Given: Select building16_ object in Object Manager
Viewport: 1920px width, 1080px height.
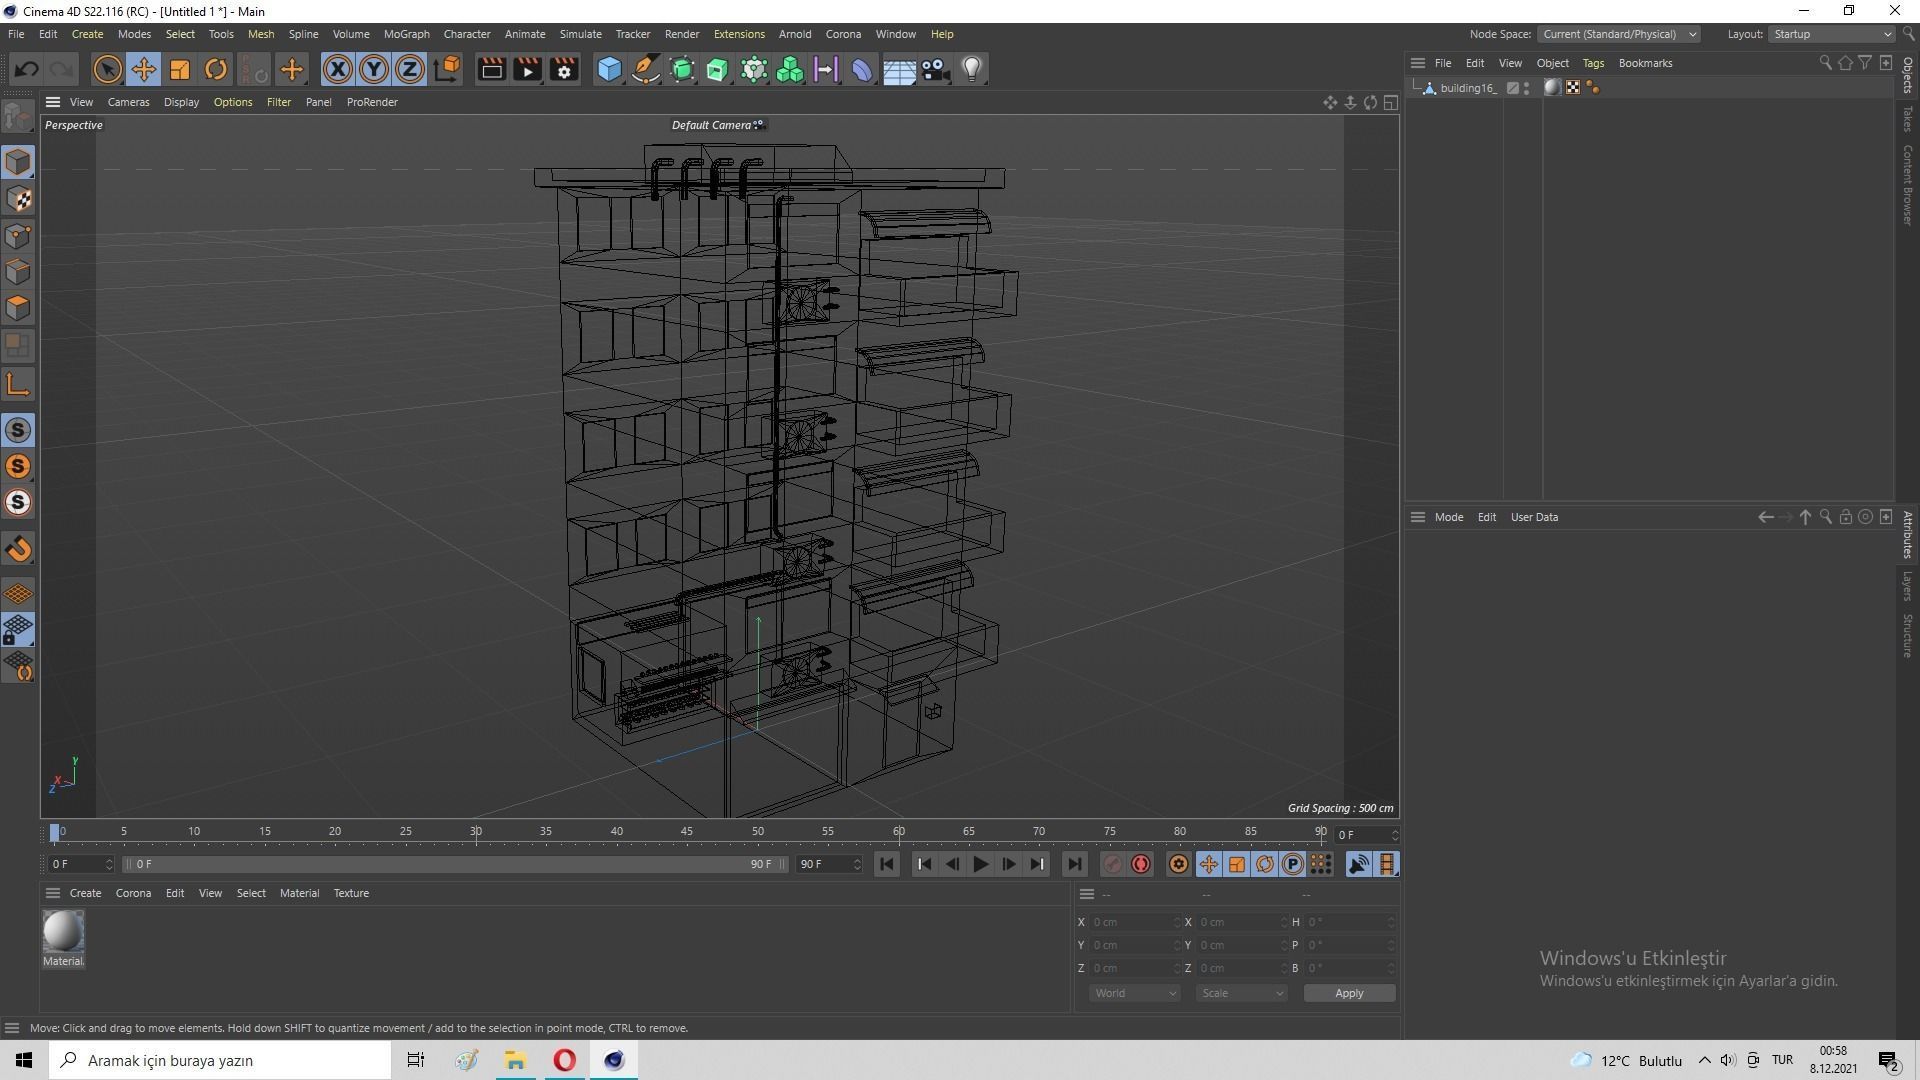Looking at the screenshot, I should pyautogui.click(x=1467, y=88).
